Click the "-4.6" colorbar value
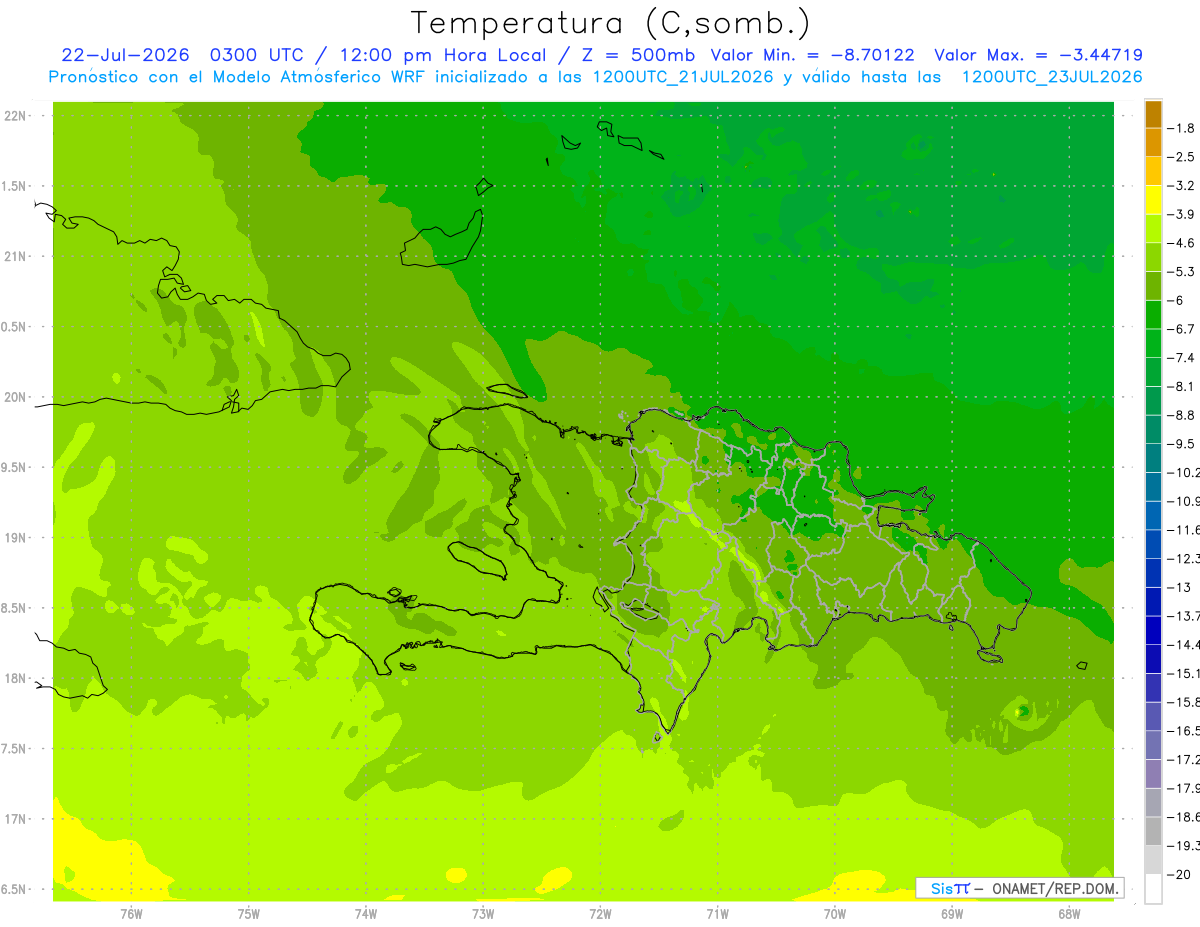Viewport: 1200px width, 927px height. pos(1181,243)
